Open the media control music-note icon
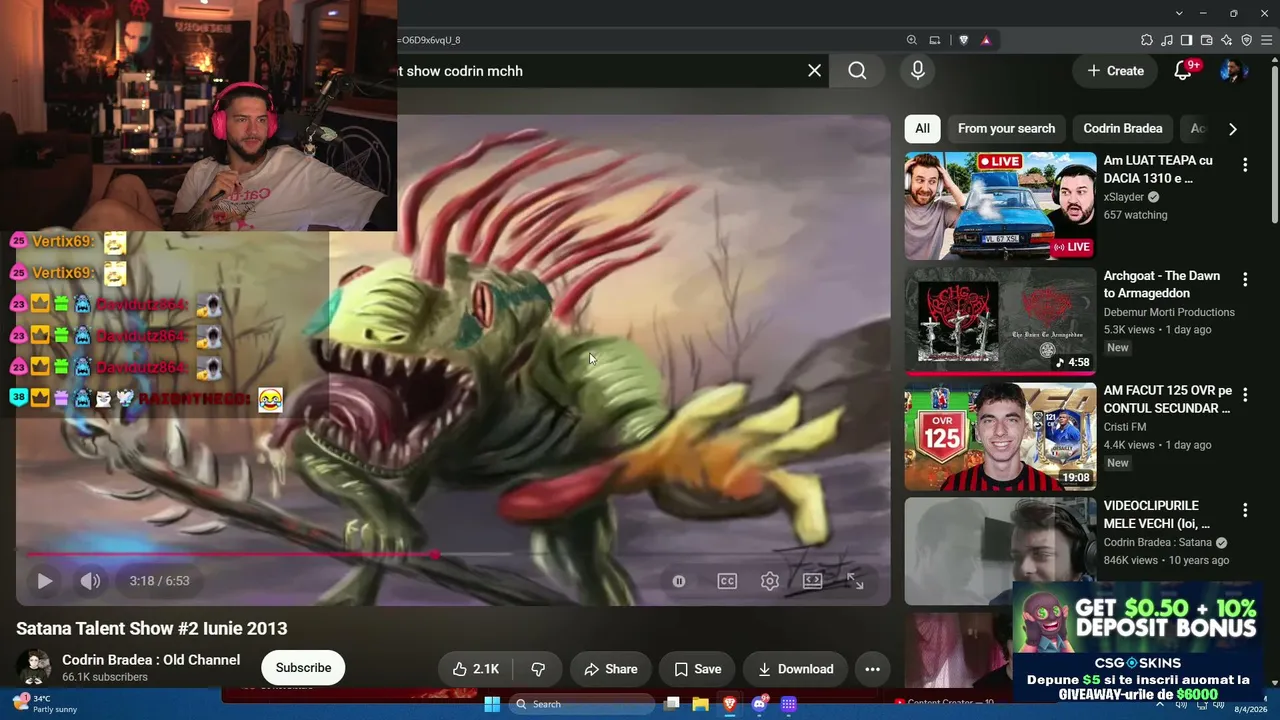1280x720 pixels. tap(1167, 40)
